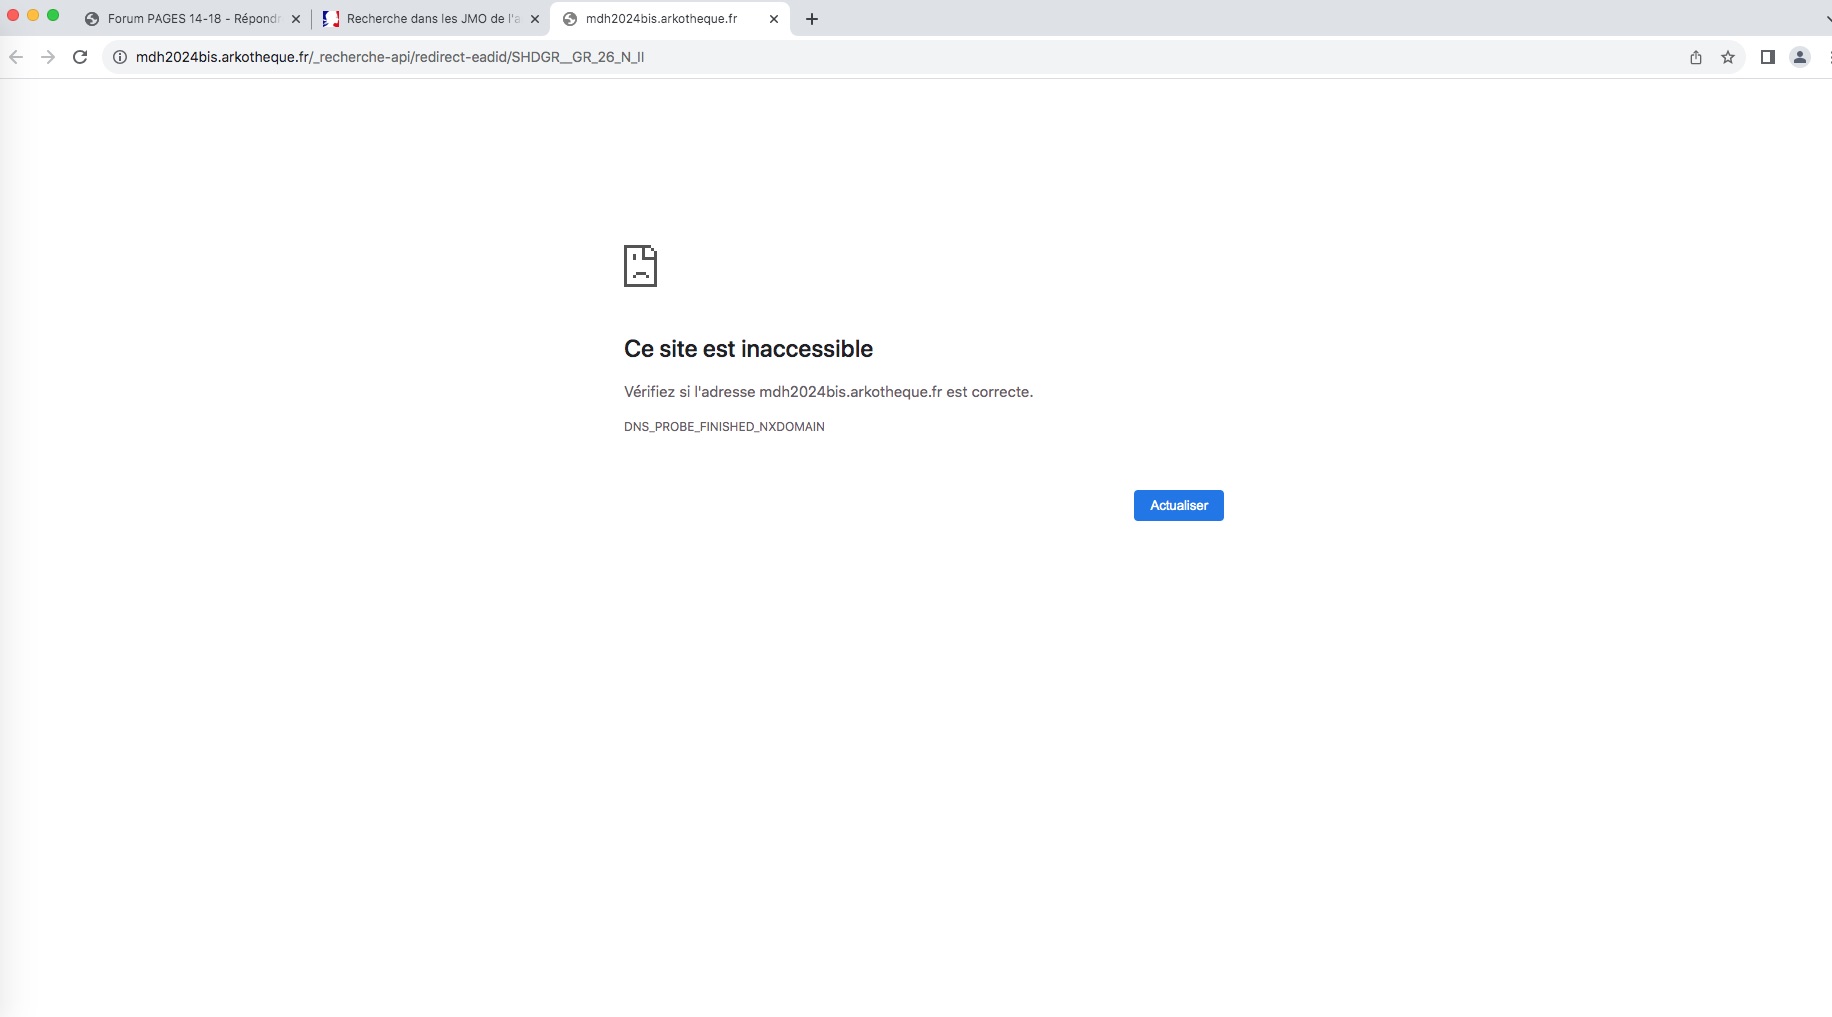Close the Forum PAGES 14-18 tab
Viewport: 1832px width, 1017px height.
[x=295, y=19]
